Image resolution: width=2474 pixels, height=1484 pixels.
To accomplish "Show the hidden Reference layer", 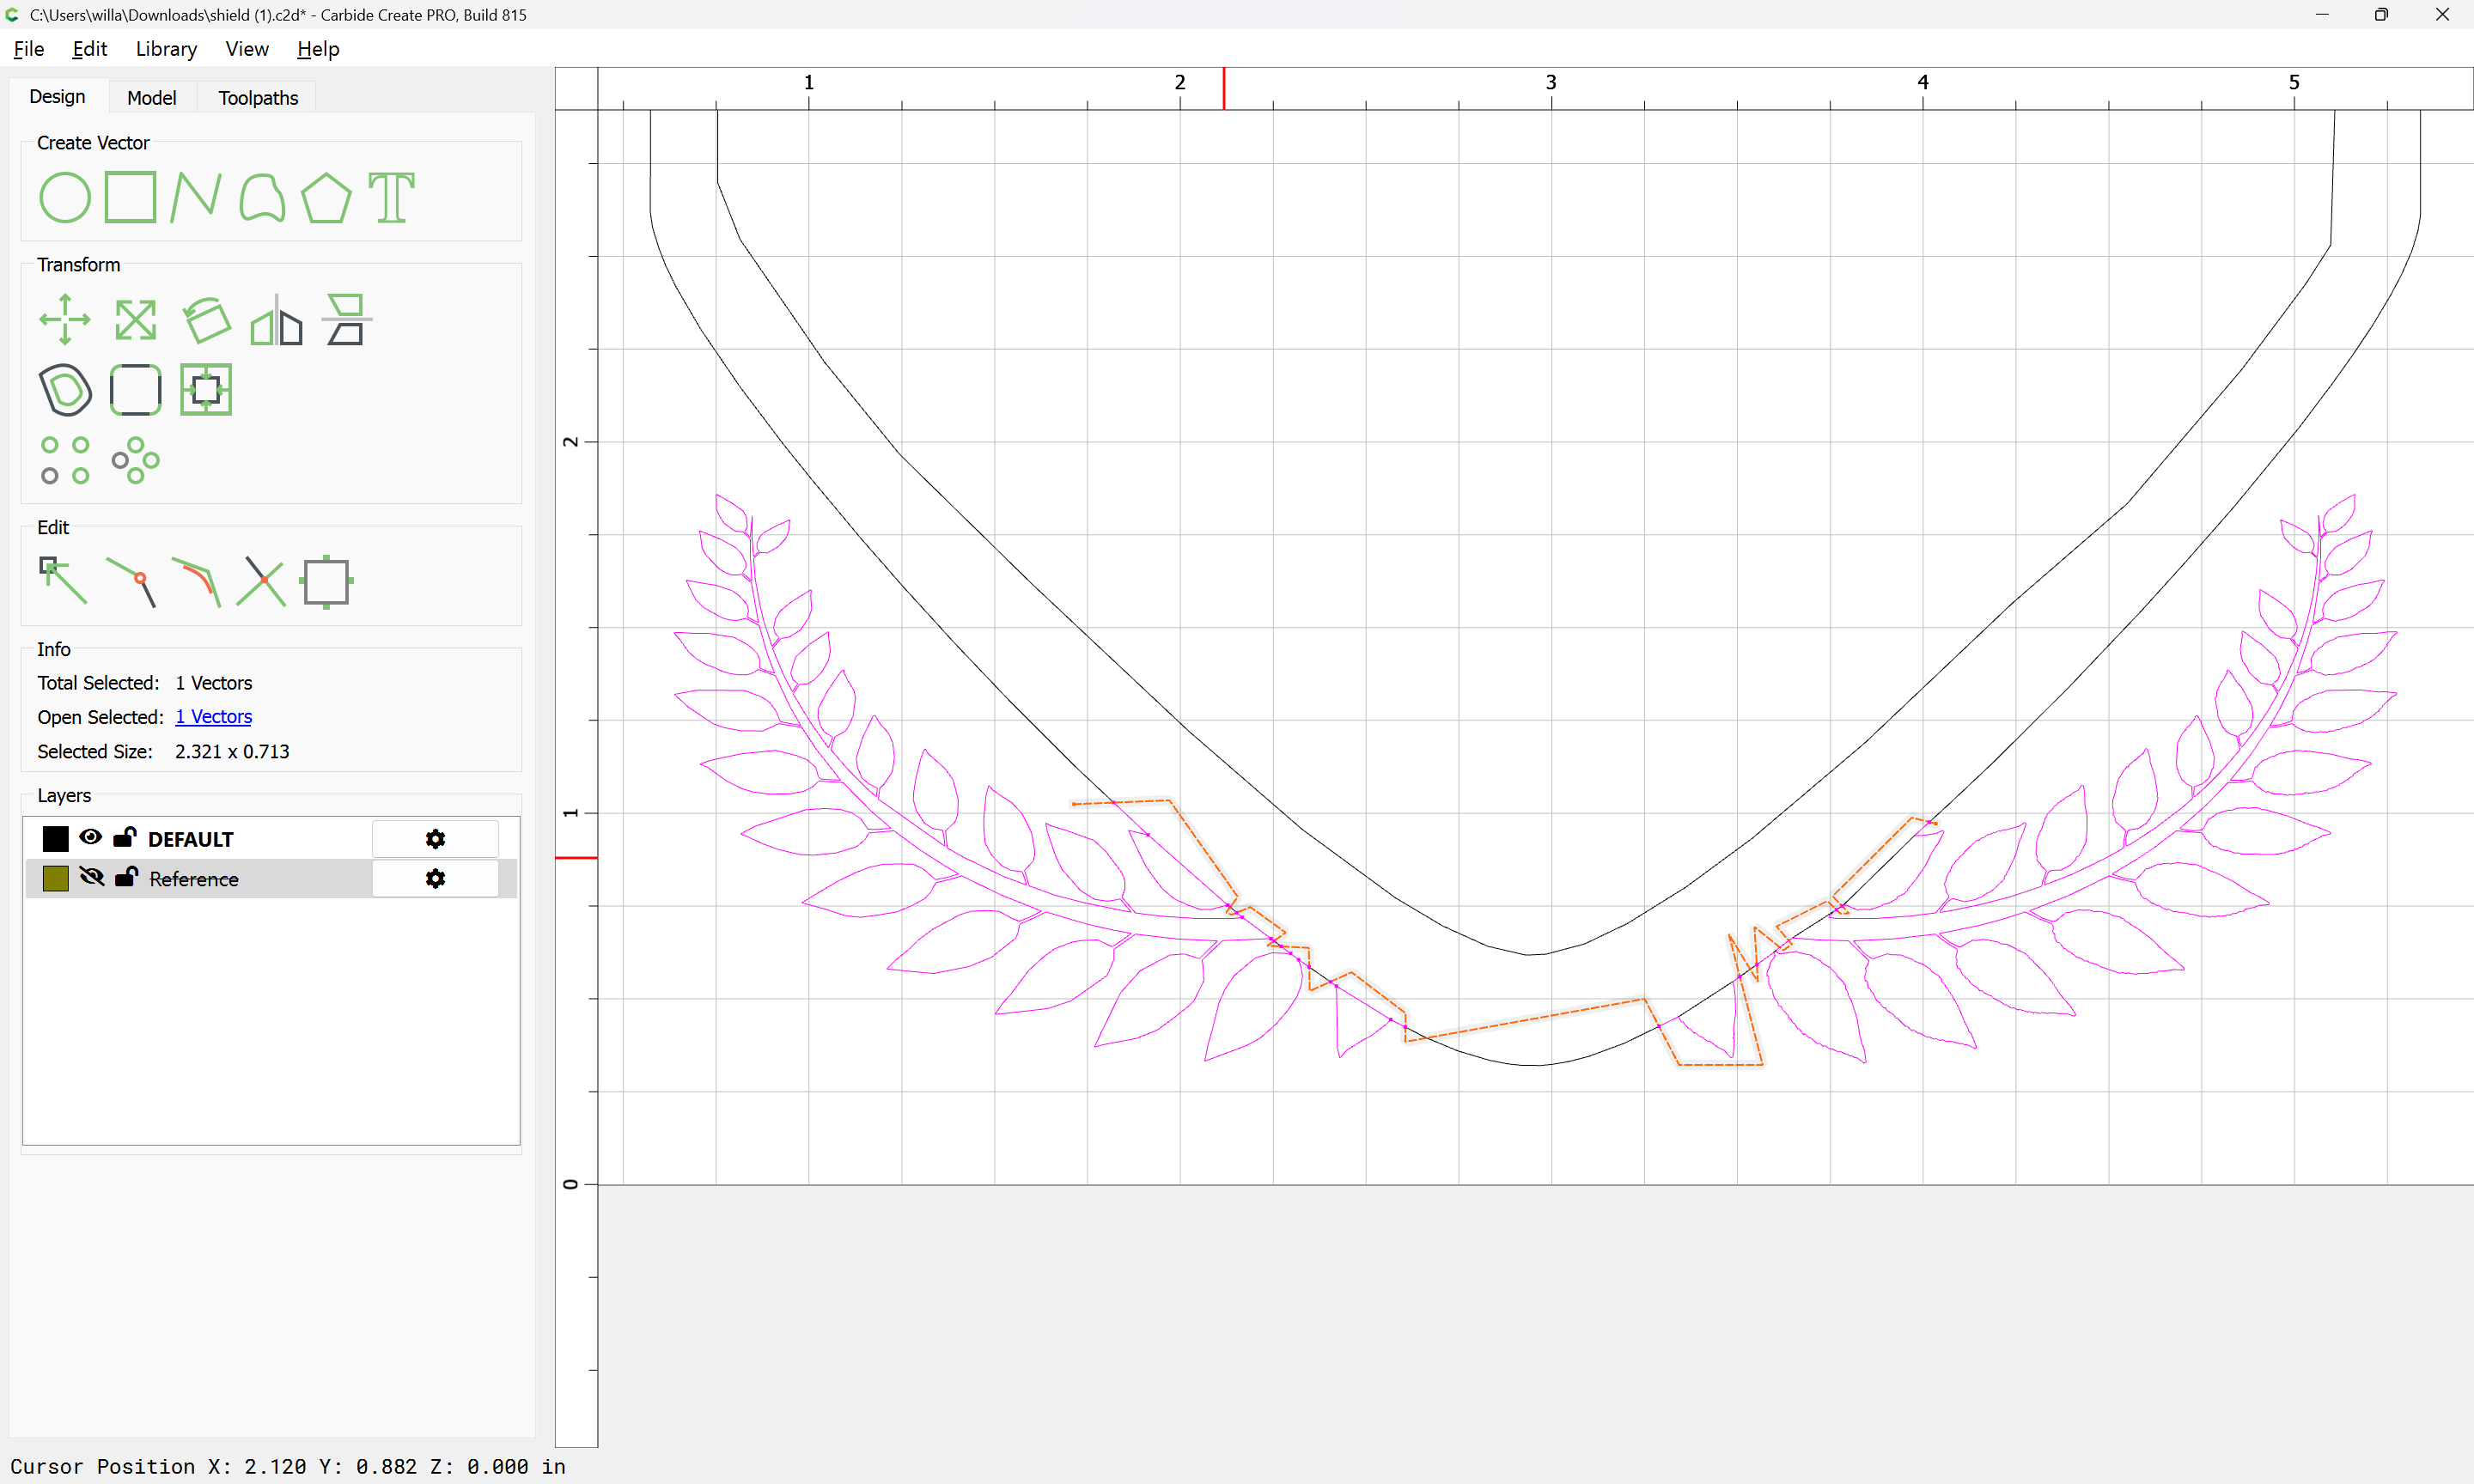I will click(x=91, y=877).
